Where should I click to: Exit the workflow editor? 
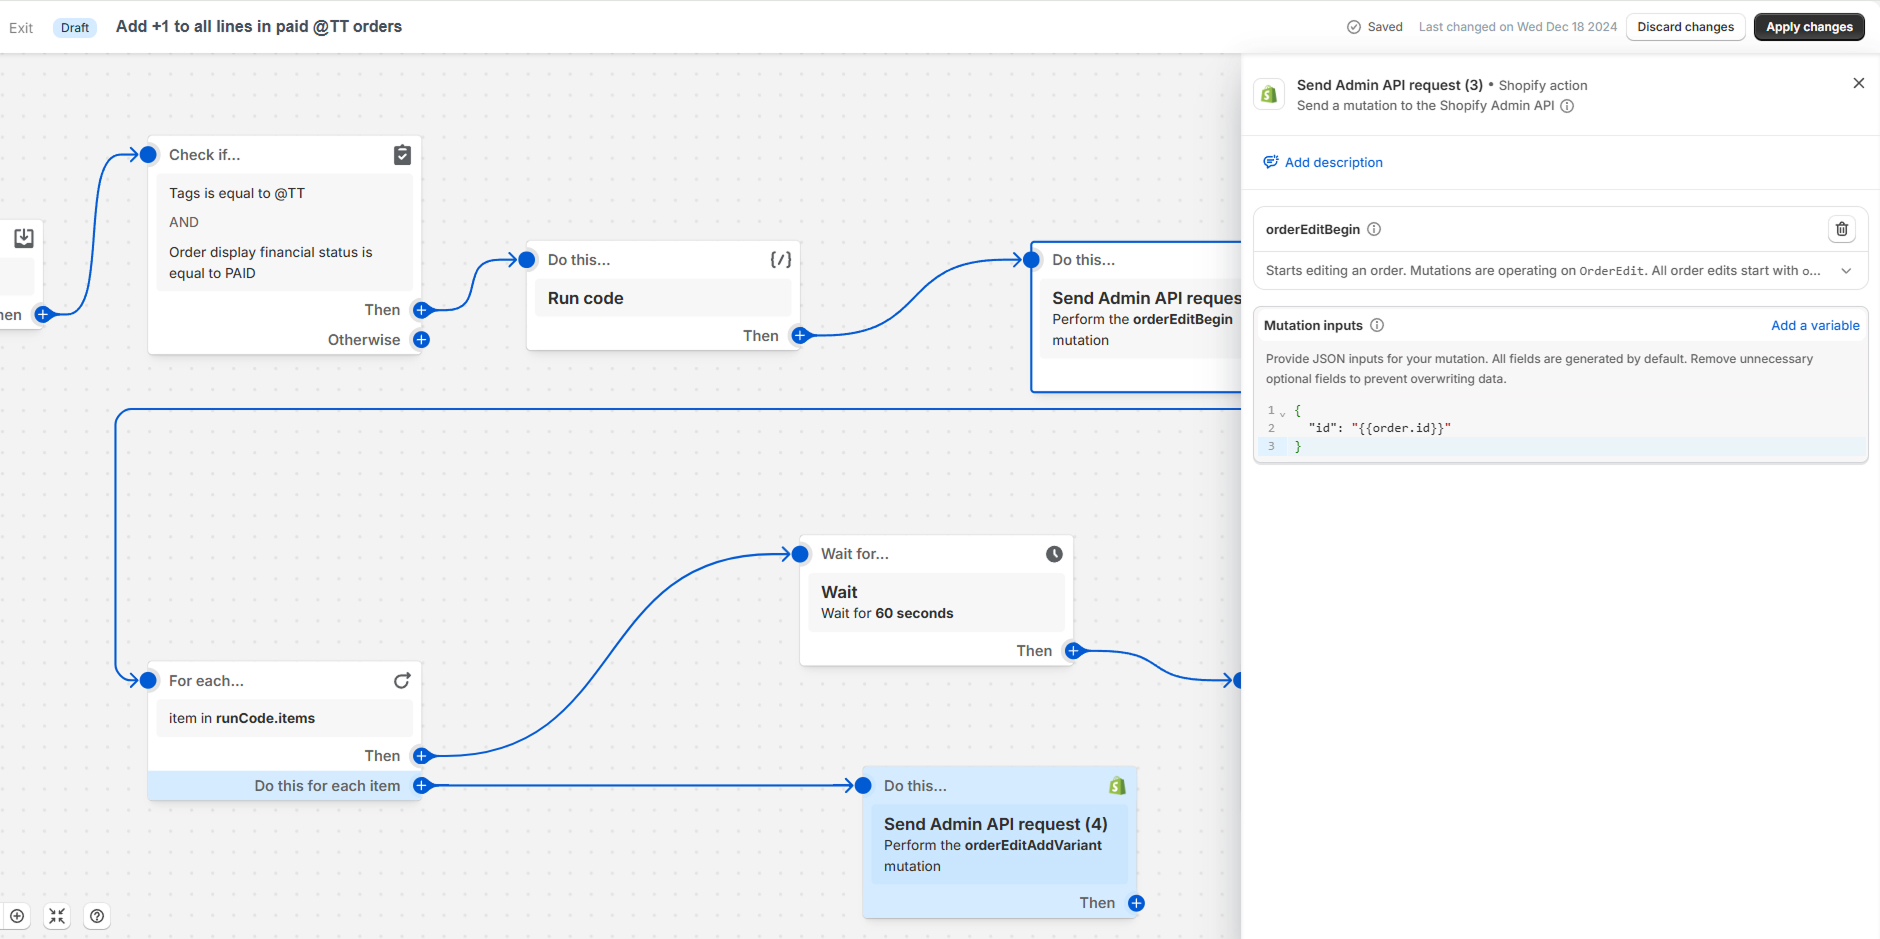[21, 27]
